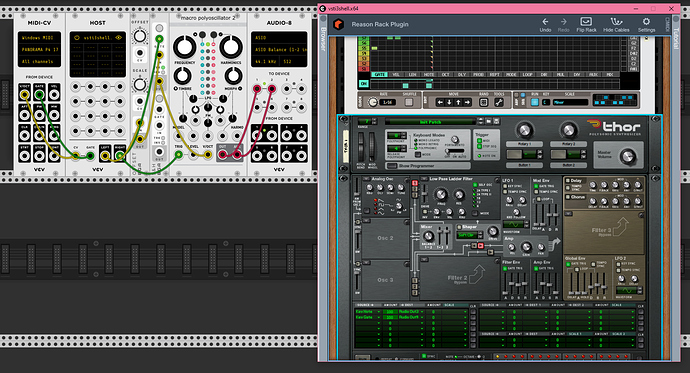690x373 pixels.
Task: Click the Reason Rack Plugin logo icon
Action: pos(338,24)
